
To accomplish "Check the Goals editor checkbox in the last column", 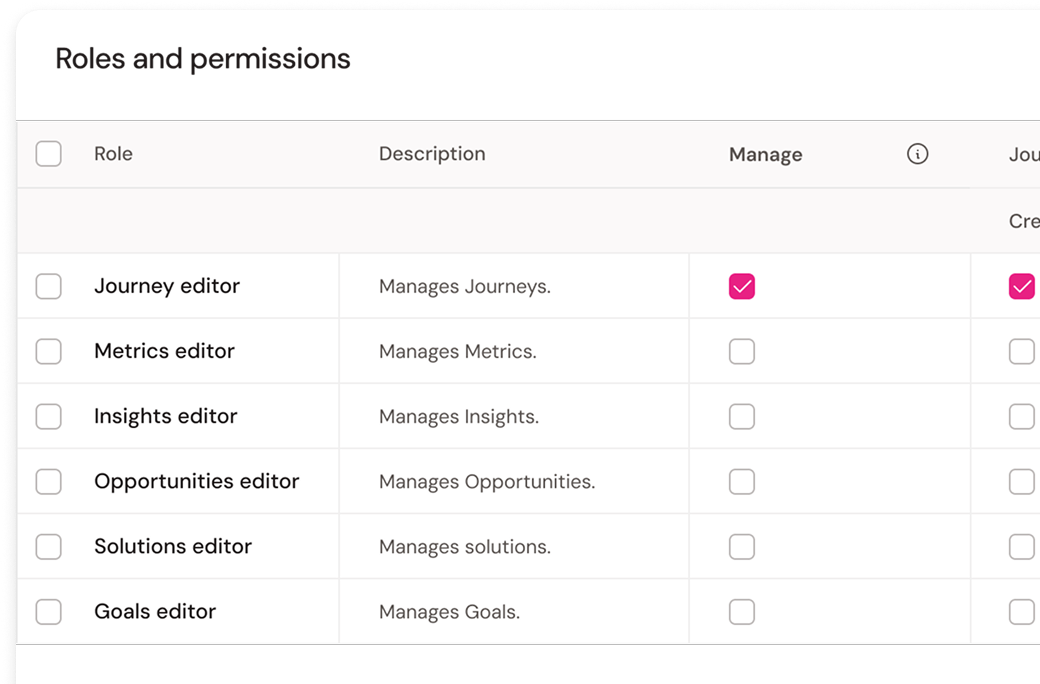I will click(1021, 612).
